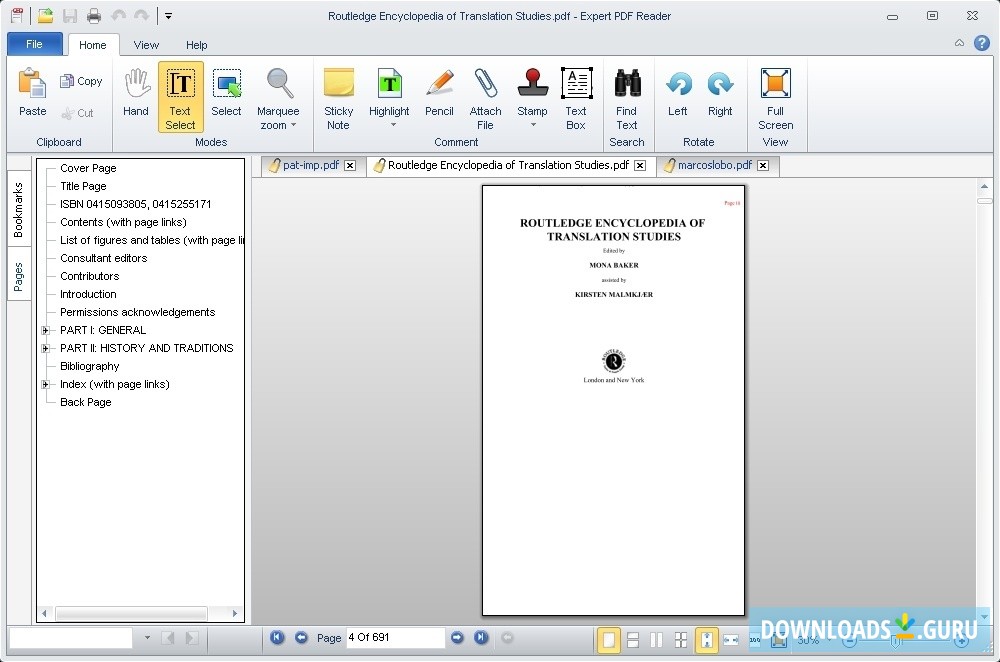This screenshot has height=662, width=1000.
Task: Click the bookmarks panel horizontal scrollbar
Action: [x=131, y=614]
